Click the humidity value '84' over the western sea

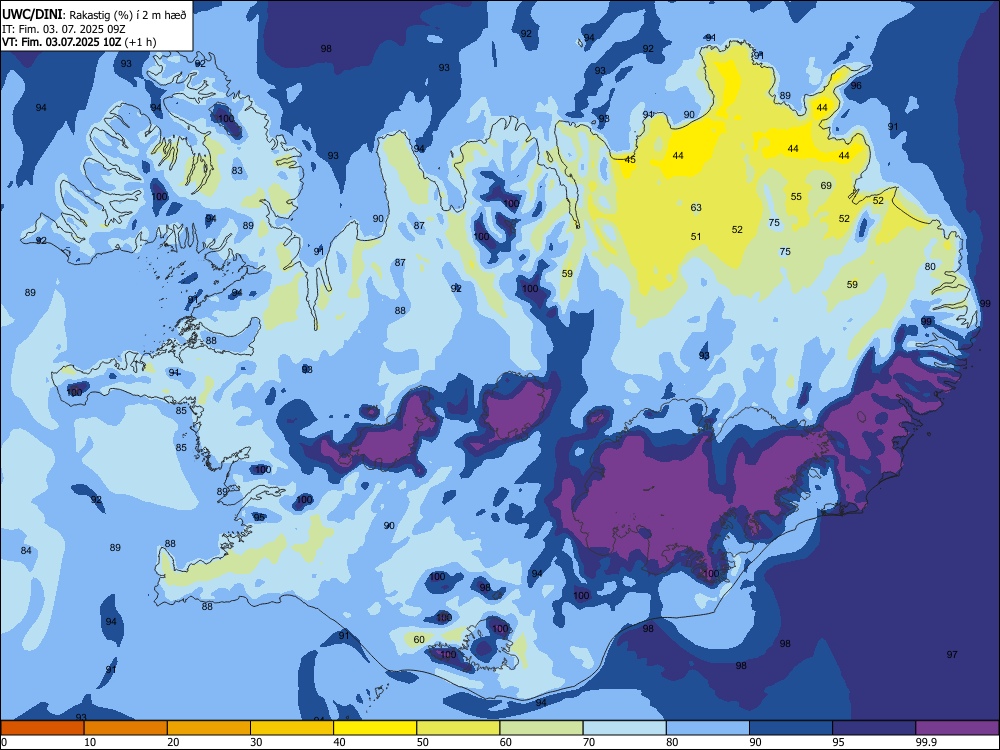coord(26,550)
